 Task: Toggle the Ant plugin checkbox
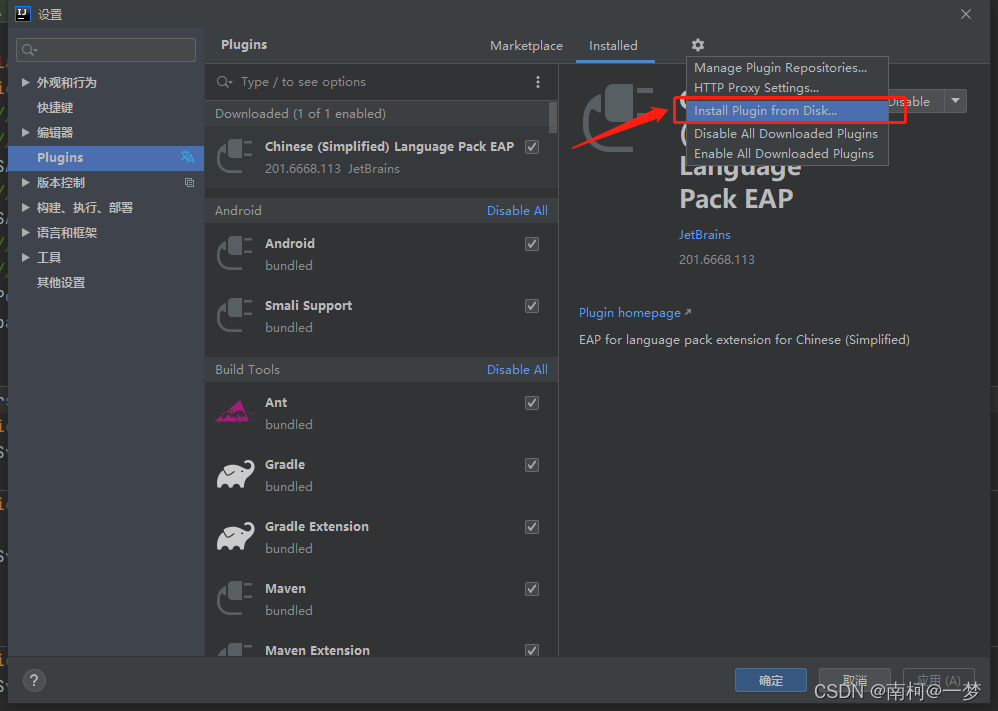[x=532, y=403]
